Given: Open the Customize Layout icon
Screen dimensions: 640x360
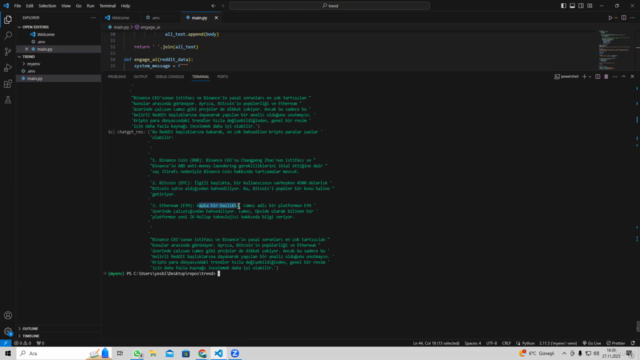Looking at the screenshot, I should point(590,6).
